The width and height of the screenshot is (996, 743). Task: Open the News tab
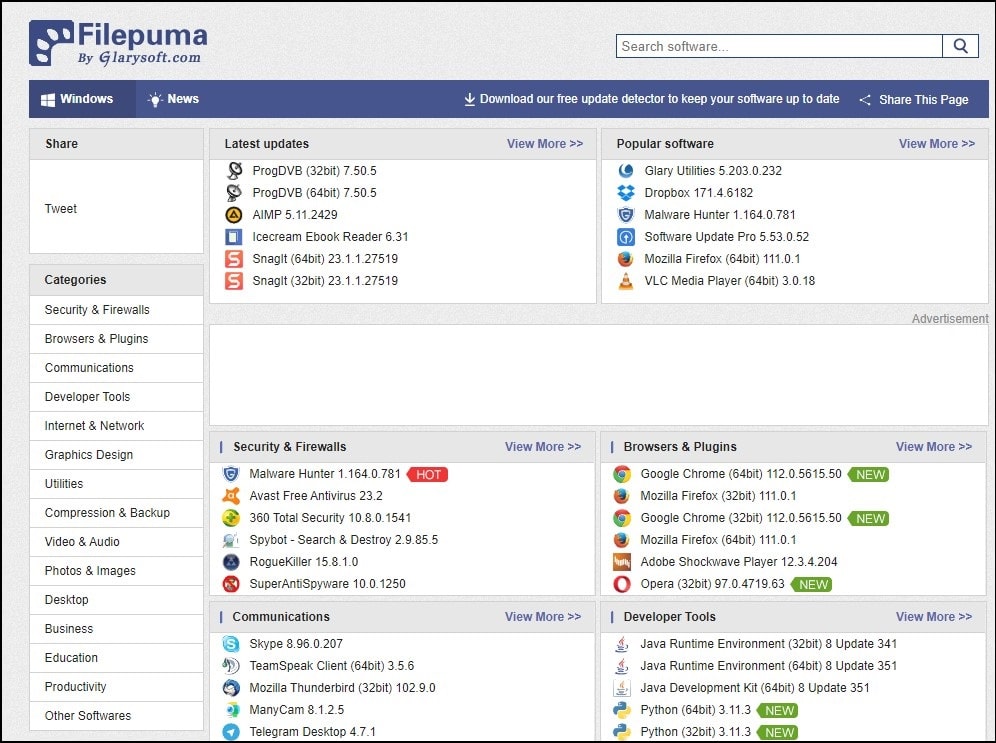click(173, 99)
